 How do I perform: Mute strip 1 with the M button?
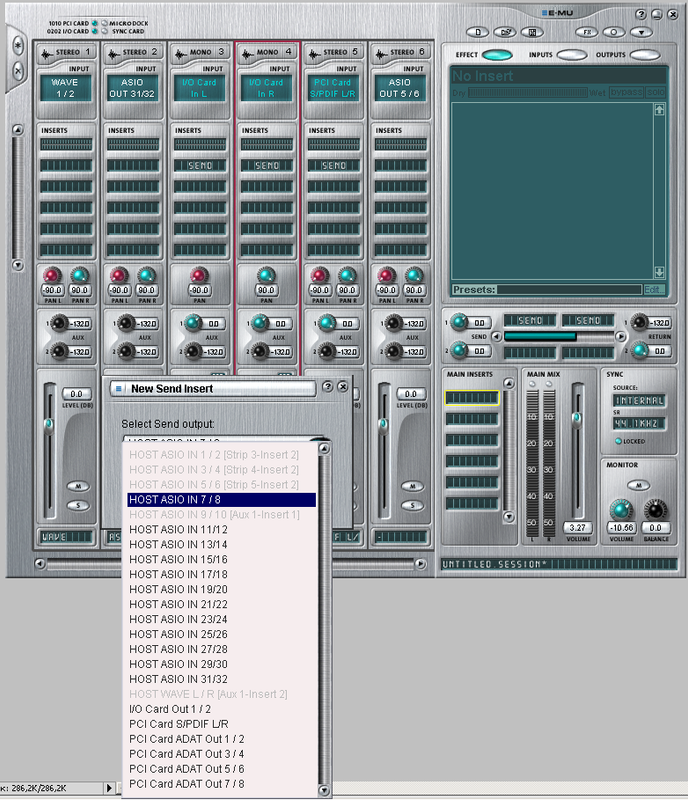(78, 486)
